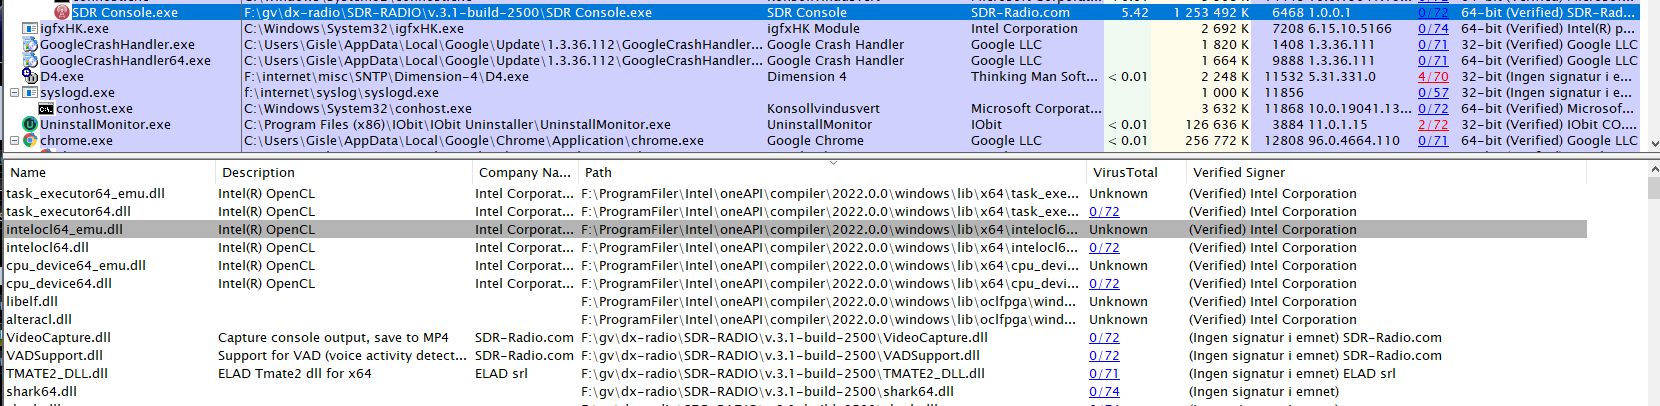Select task_executor64.dll in DLL list
This screenshot has height=406, width=1660.
tap(68, 212)
